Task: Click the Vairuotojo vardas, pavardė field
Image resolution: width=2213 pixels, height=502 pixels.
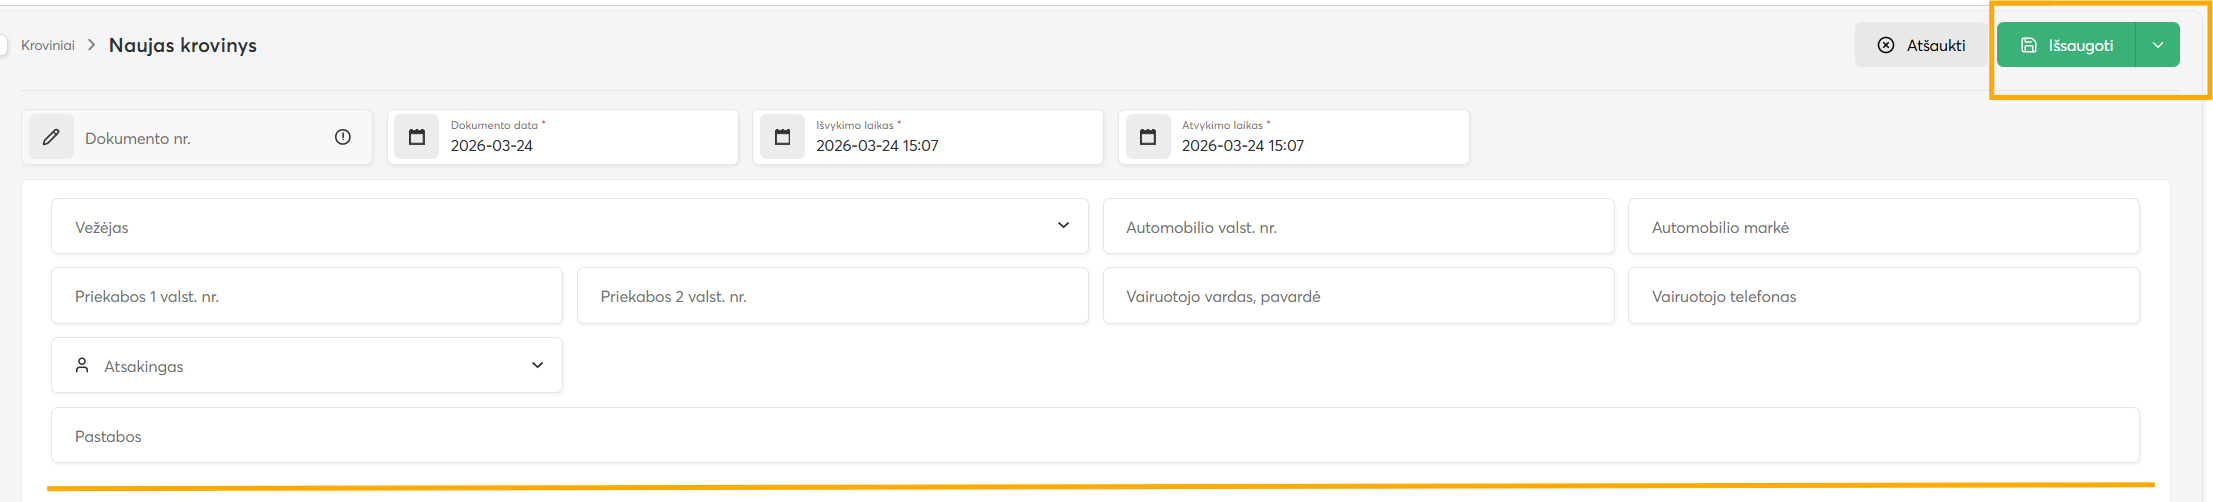Action: point(1358,296)
